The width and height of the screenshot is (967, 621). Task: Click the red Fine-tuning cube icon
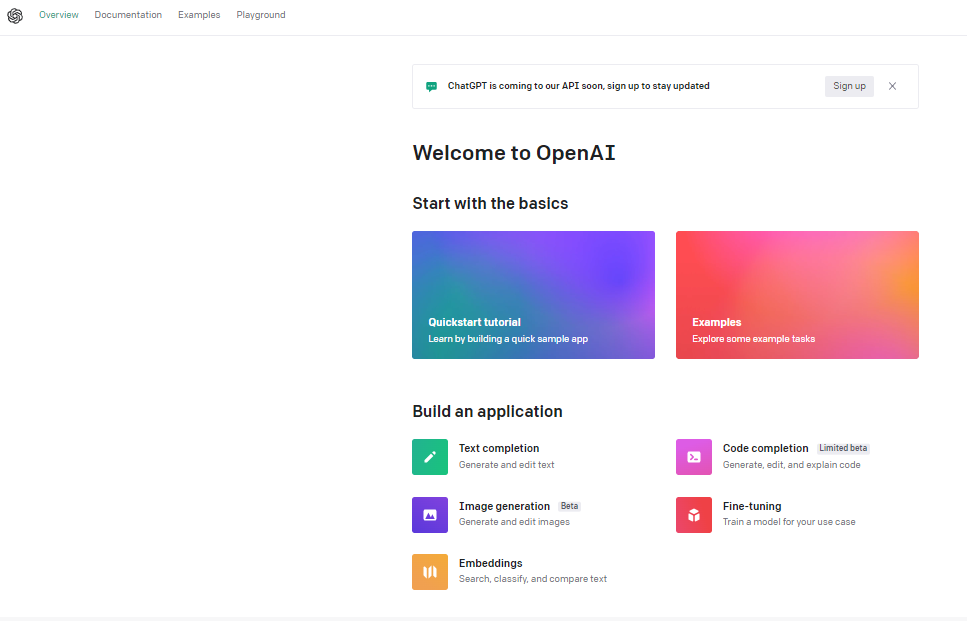(694, 515)
